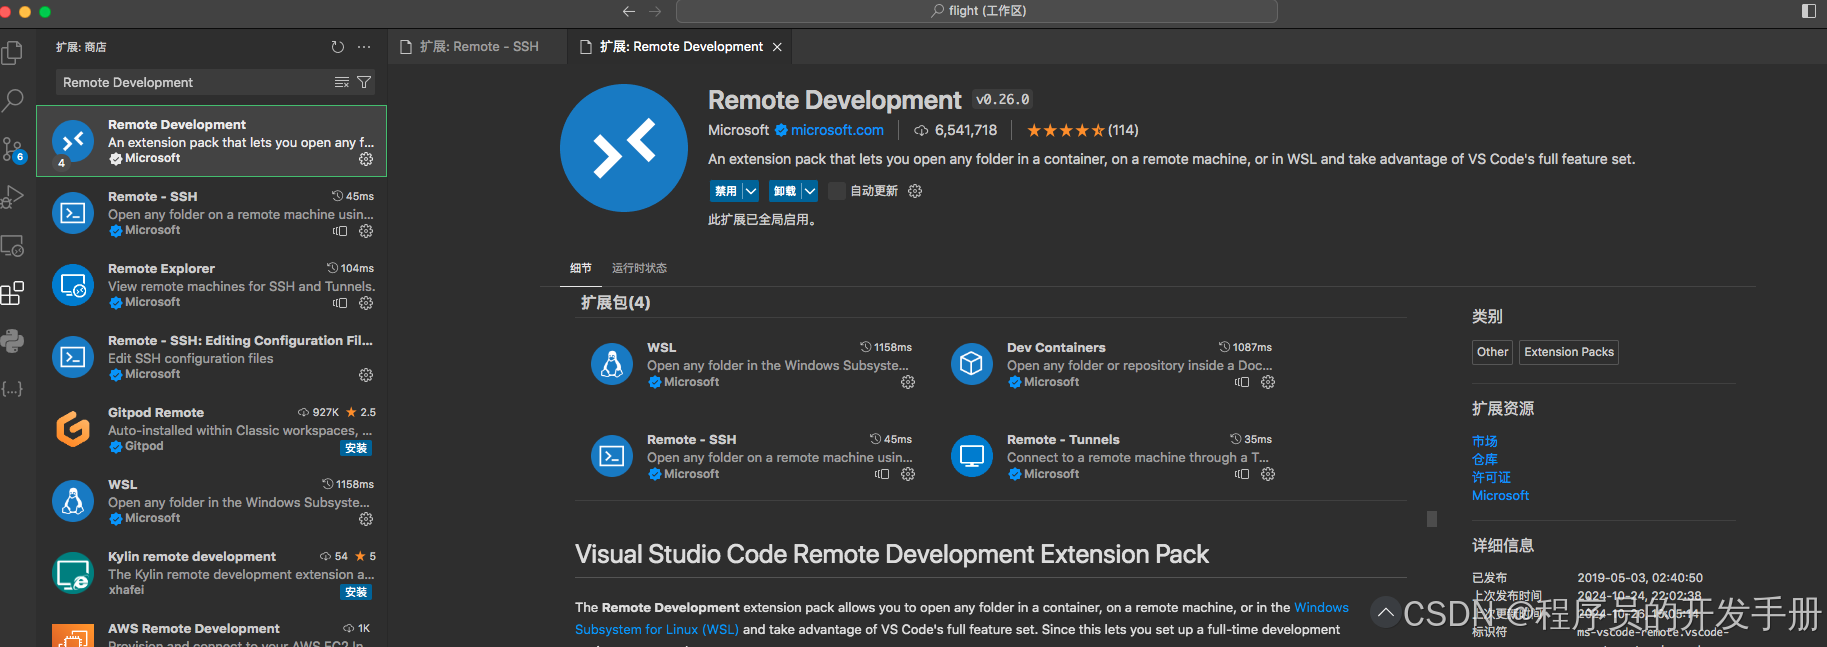This screenshot has width=1827, height=647.
Task: Open manage gear for WSL in sidebar list
Action: tap(366, 519)
